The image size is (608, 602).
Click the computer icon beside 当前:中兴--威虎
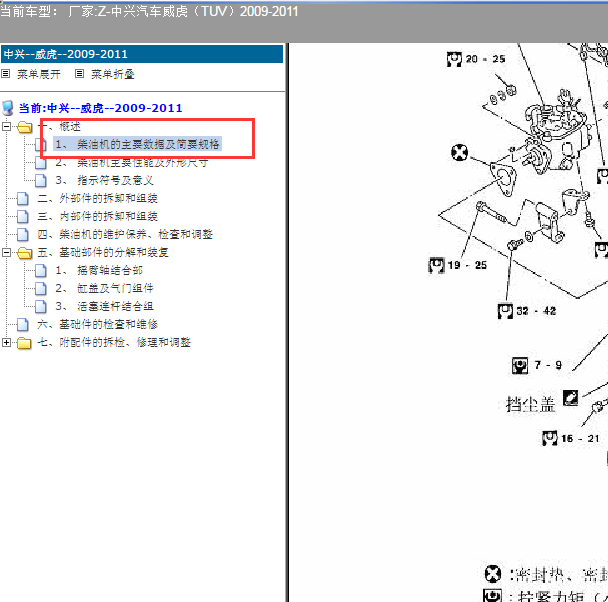pos(8,108)
